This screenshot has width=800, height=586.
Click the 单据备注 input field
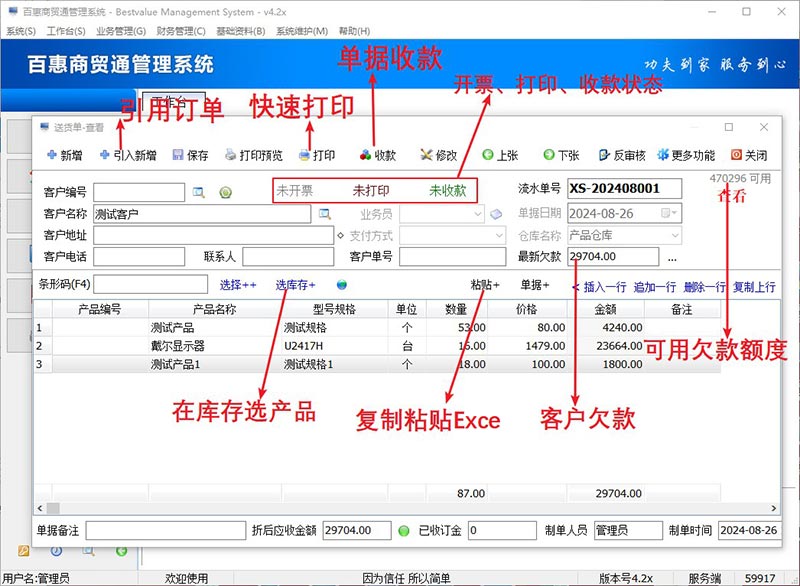(166, 530)
